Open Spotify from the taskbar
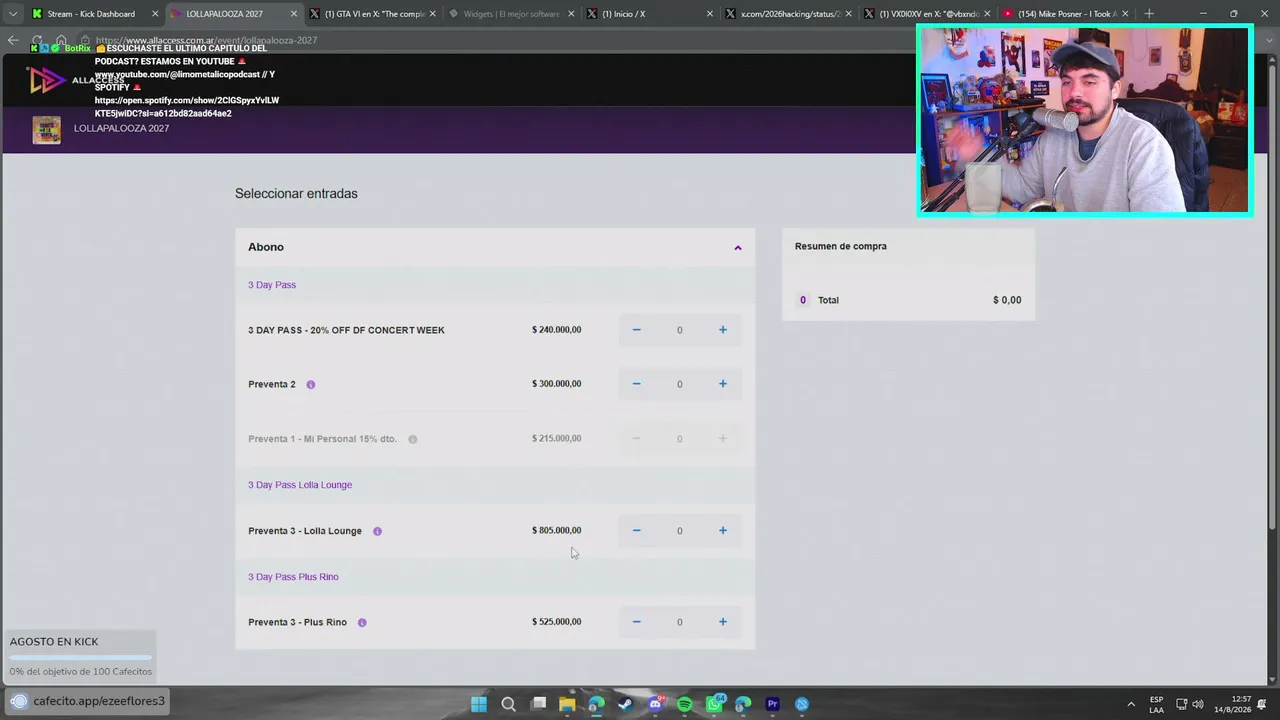This screenshot has width=1280, height=720. click(685, 704)
